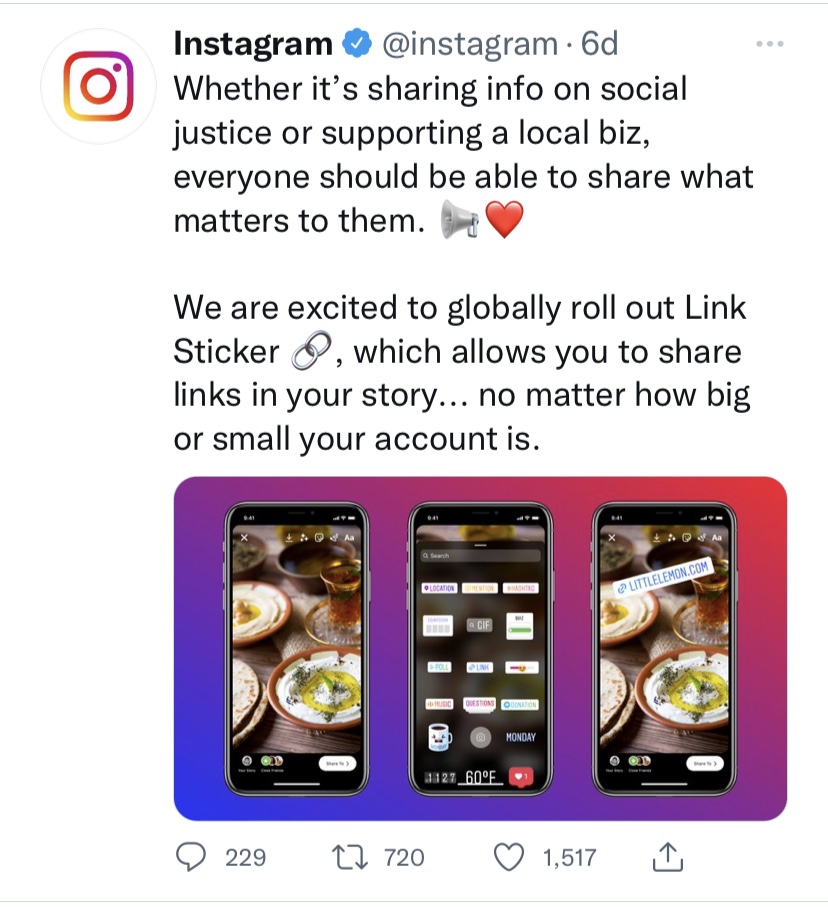Open the three-dot more options menu
This screenshot has height=907, width=828.
[770, 43]
